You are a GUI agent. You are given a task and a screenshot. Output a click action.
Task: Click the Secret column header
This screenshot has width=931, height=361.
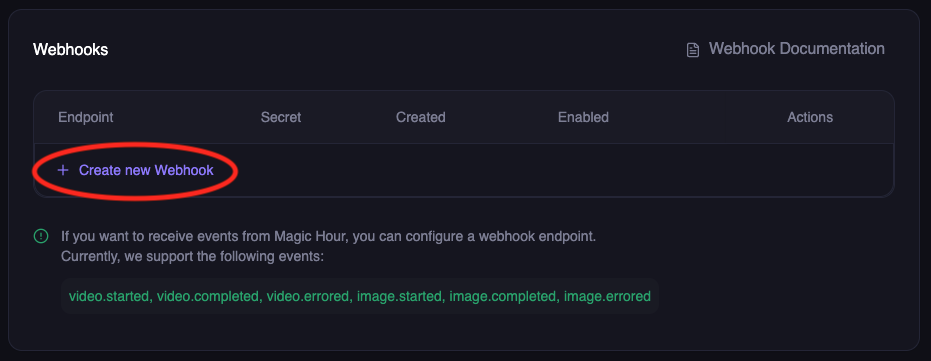[281, 118]
